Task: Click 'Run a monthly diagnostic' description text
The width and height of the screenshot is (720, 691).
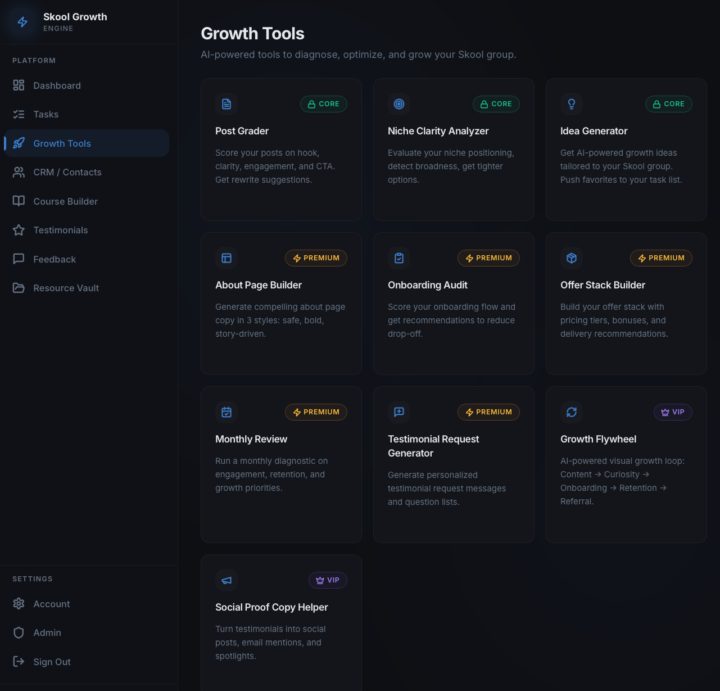Action: click(271, 474)
